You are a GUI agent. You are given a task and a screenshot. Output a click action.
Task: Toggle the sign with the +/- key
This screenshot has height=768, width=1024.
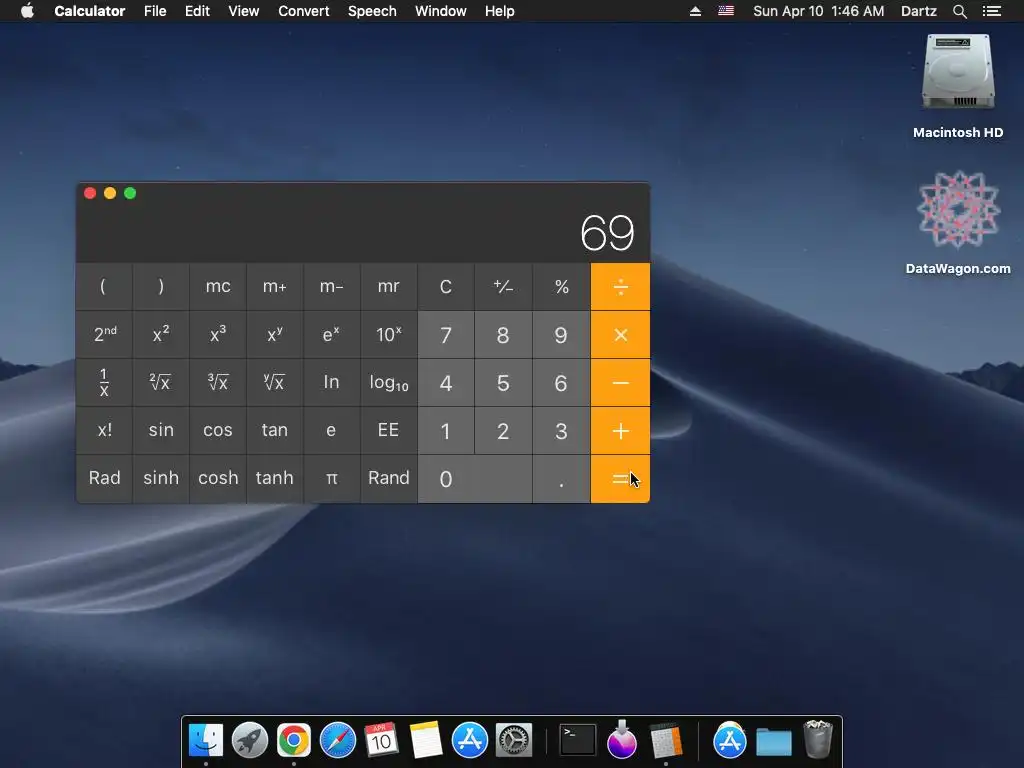click(503, 287)
